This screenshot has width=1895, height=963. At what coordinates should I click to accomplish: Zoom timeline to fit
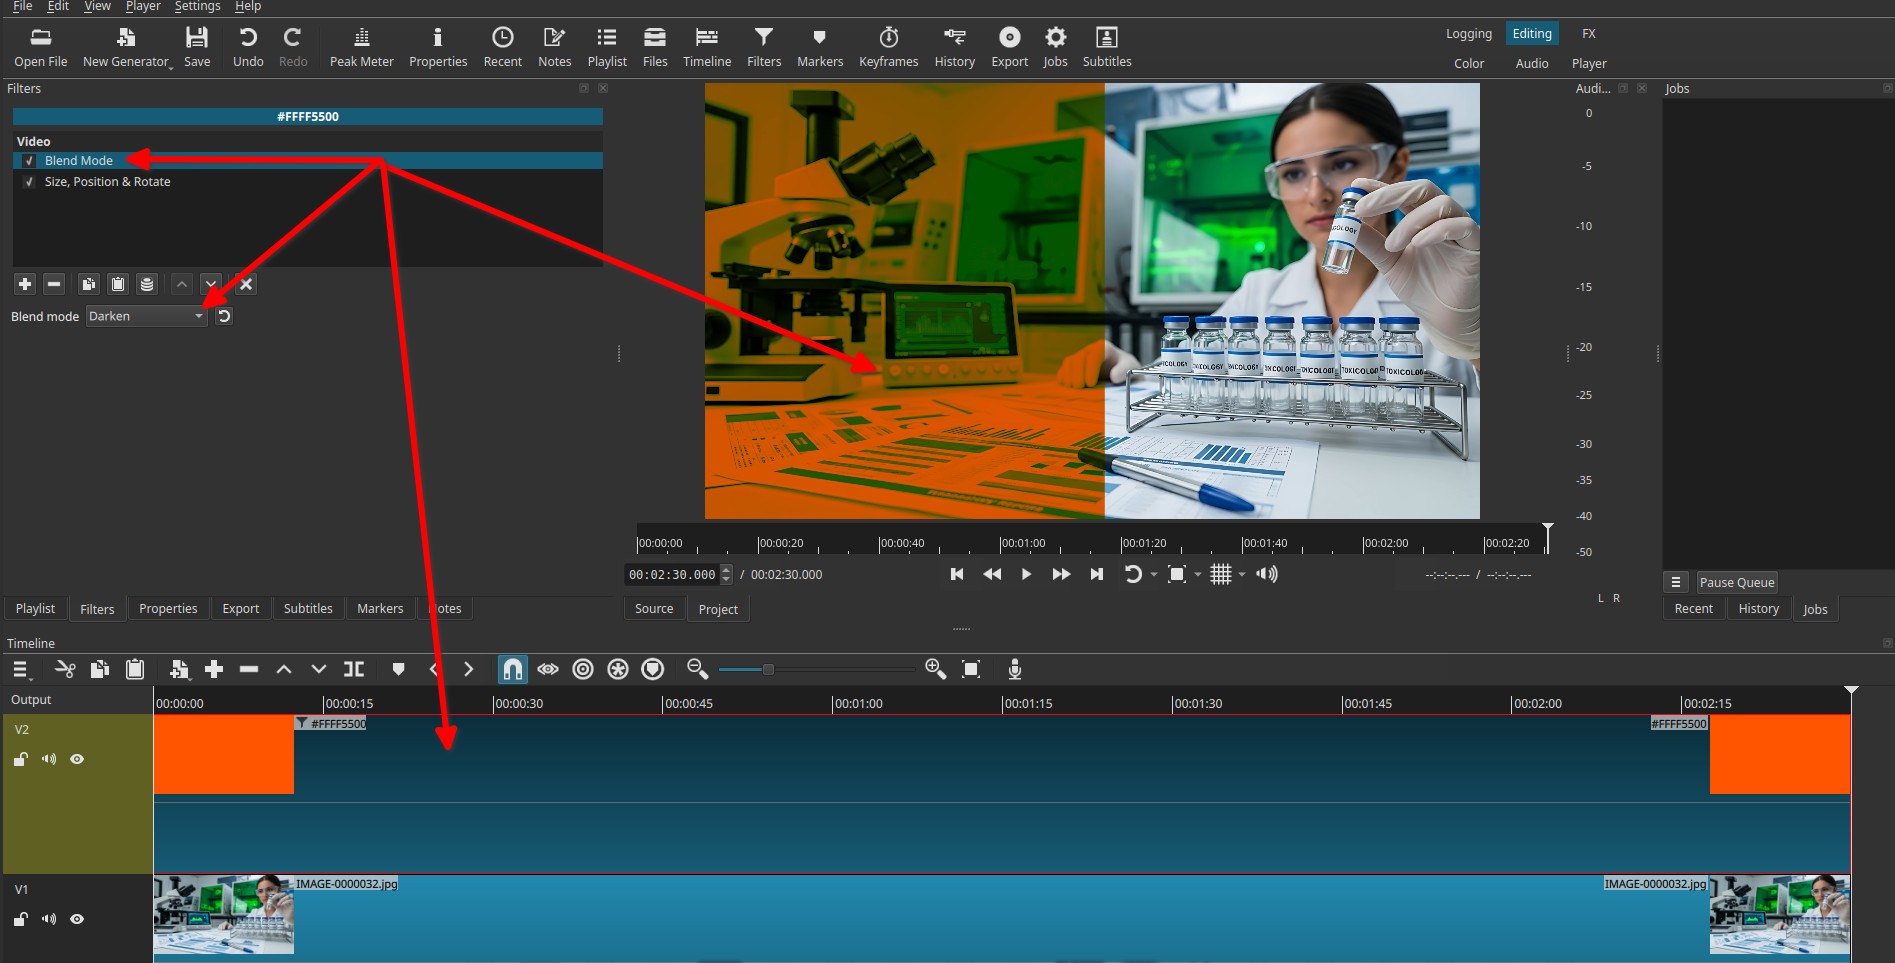pyautogui.click(x=970, y=669)
